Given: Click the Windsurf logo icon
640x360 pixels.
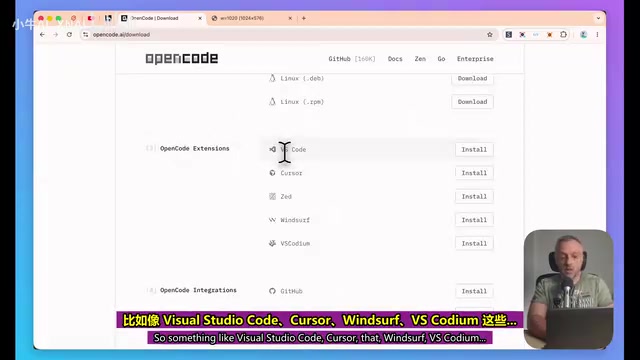Looking at the screenshot, I should pos(272,220).
